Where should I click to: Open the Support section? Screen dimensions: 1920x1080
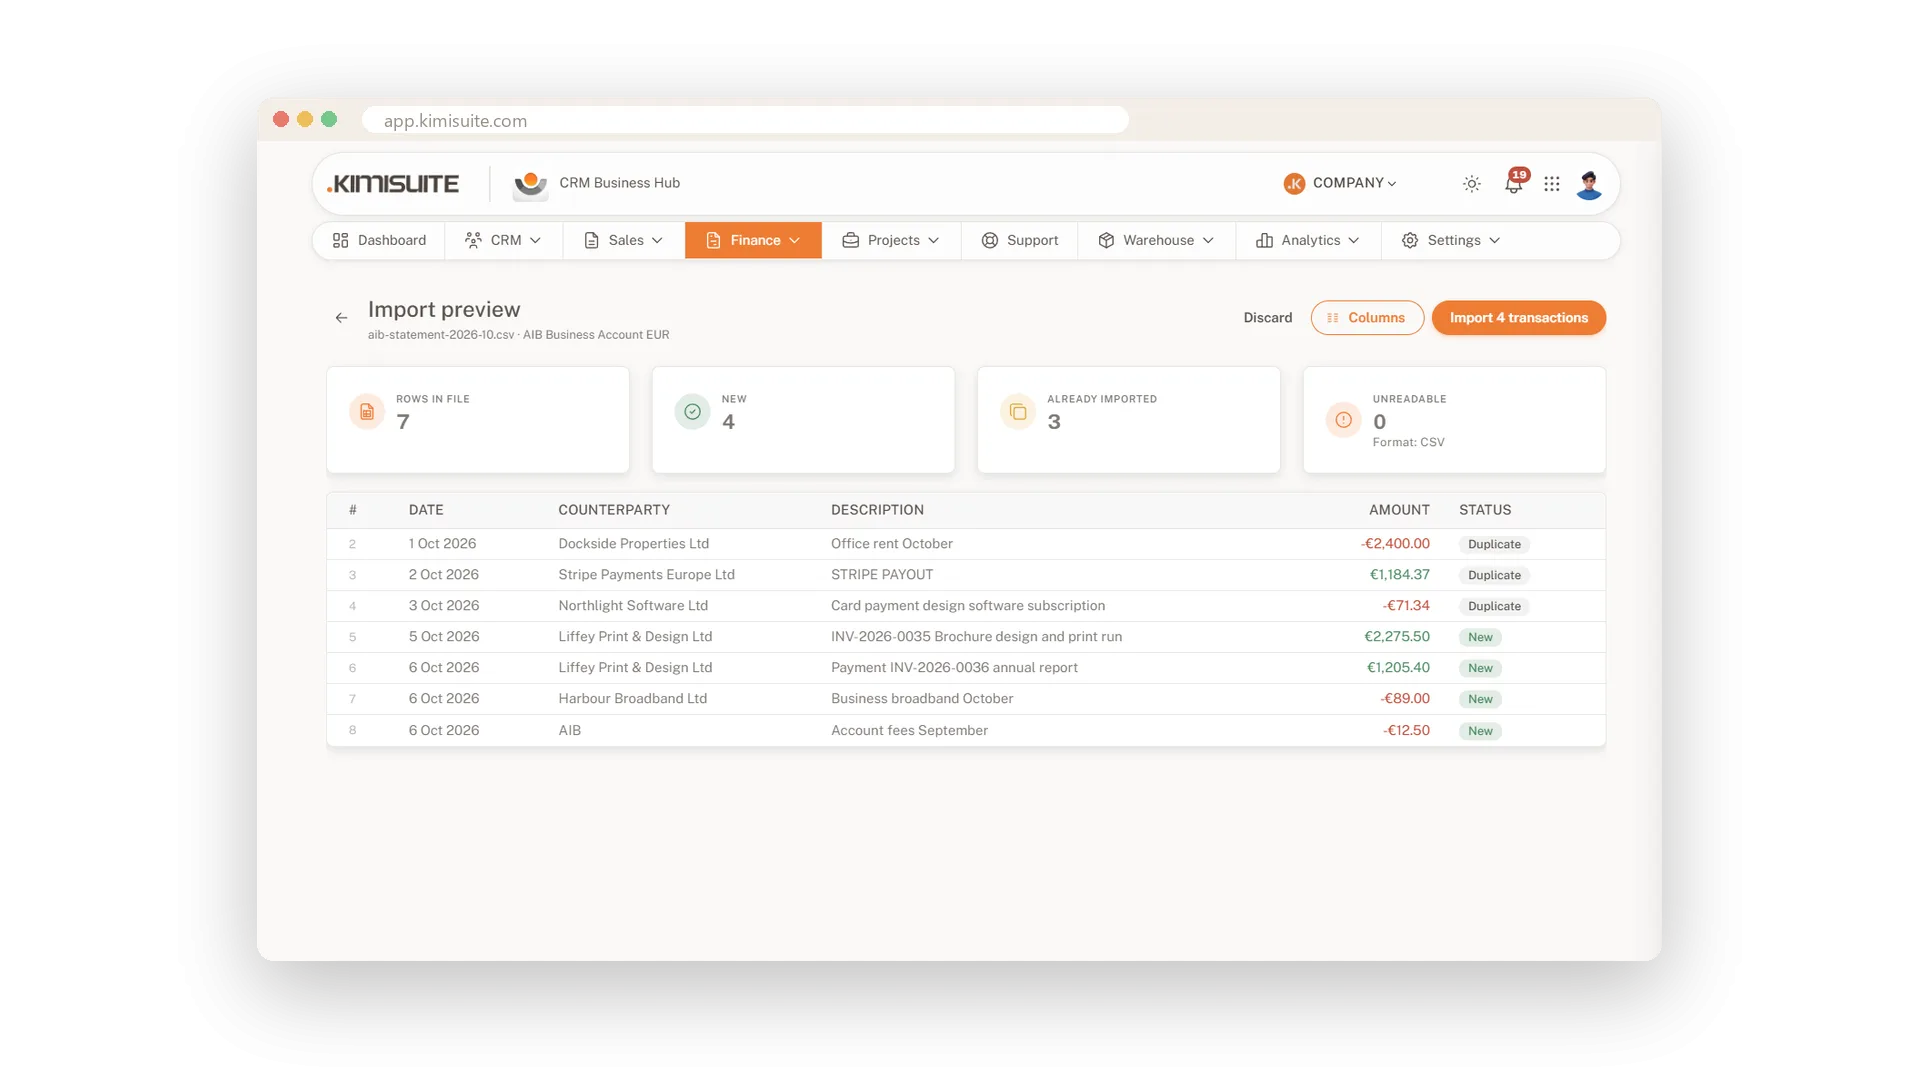click(x=1019, y=240)
